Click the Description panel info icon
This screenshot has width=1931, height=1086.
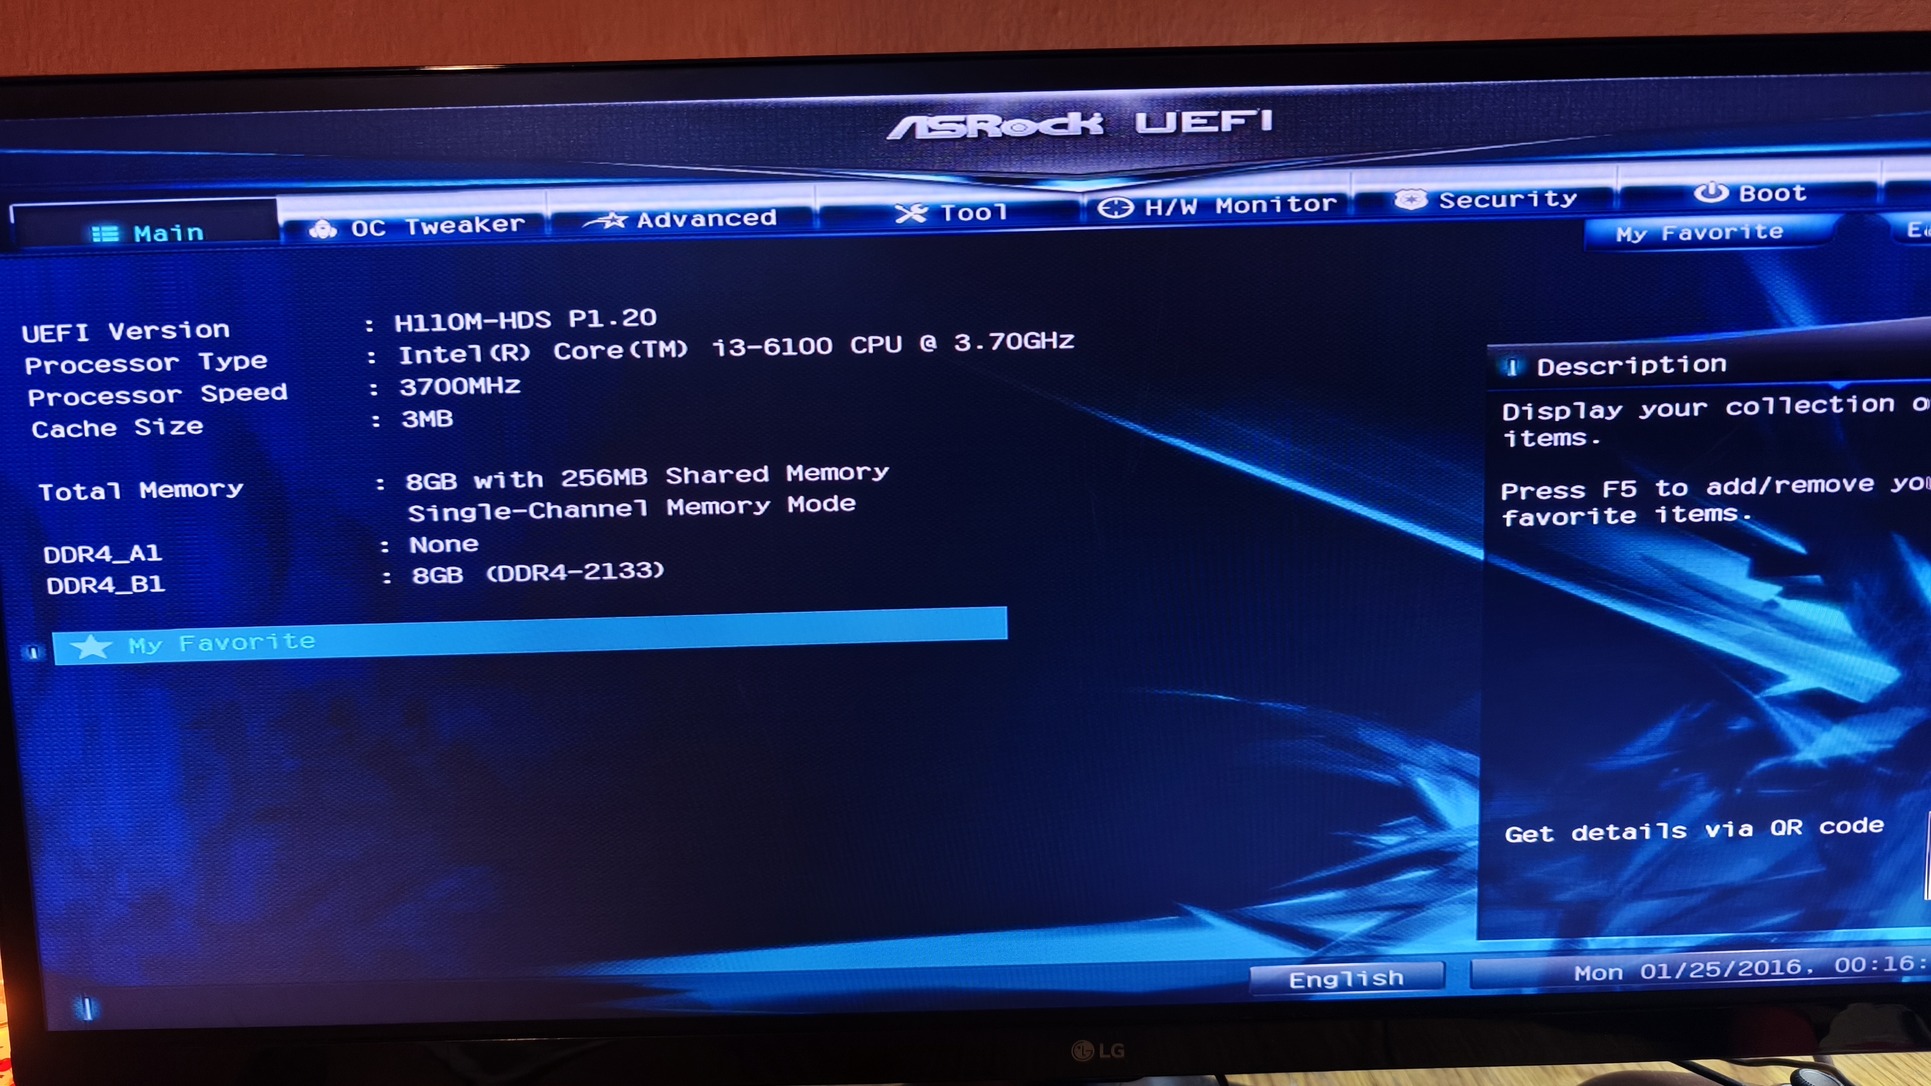pos(1512,367)
